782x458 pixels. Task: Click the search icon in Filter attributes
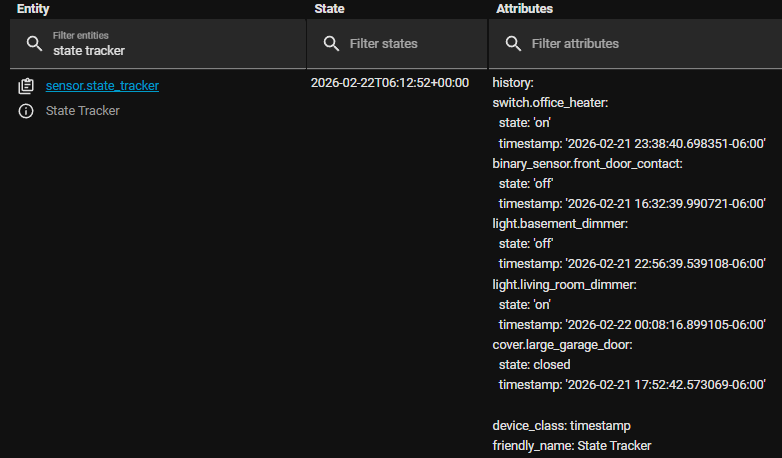(x=514, y=44)
